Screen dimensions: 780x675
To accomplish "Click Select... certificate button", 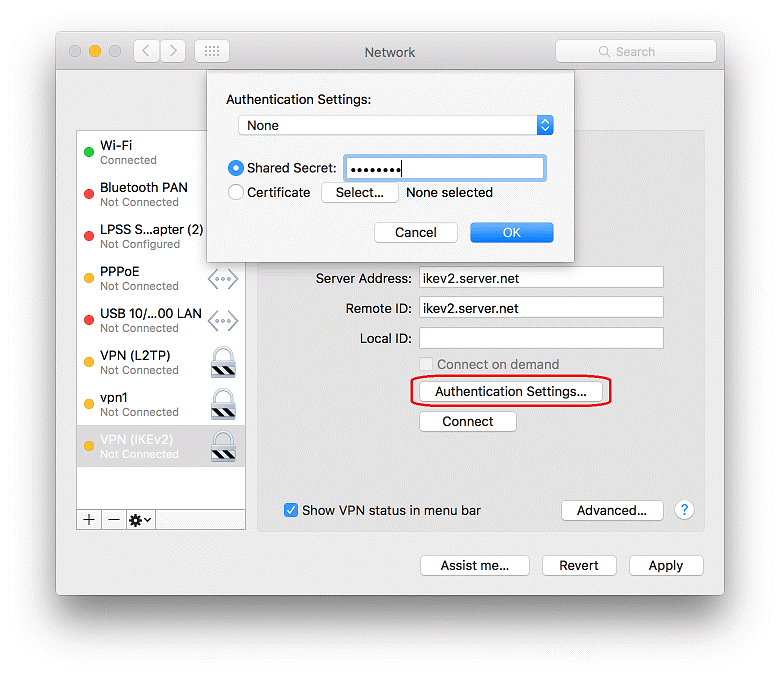I will (360, 193).
